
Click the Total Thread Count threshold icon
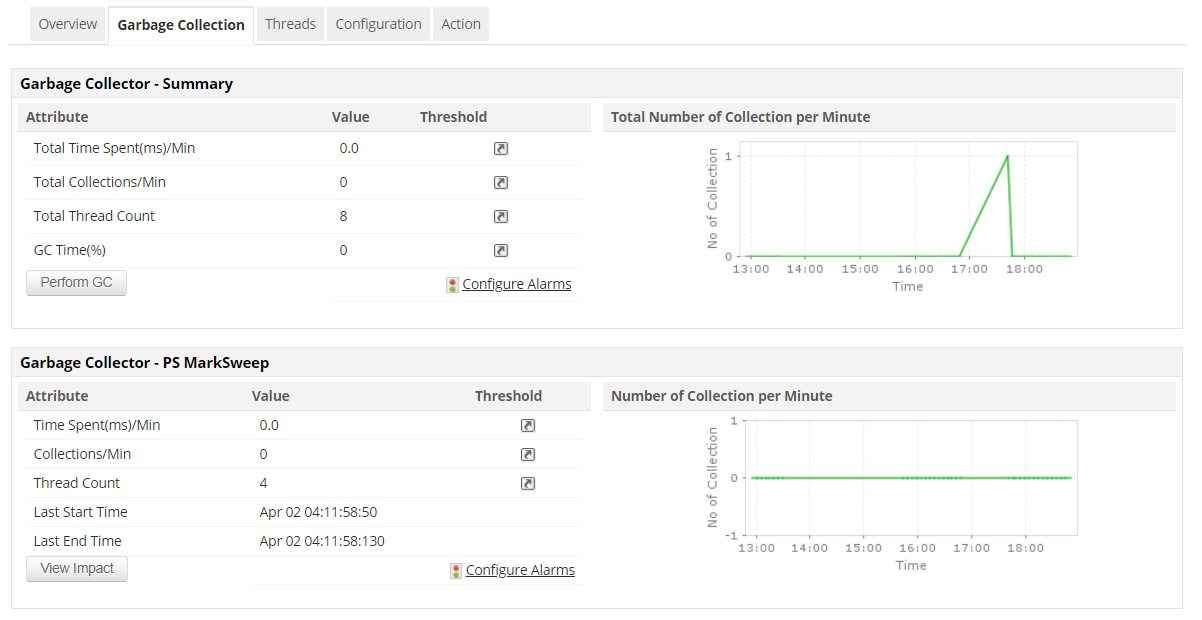tap(501, 216)
